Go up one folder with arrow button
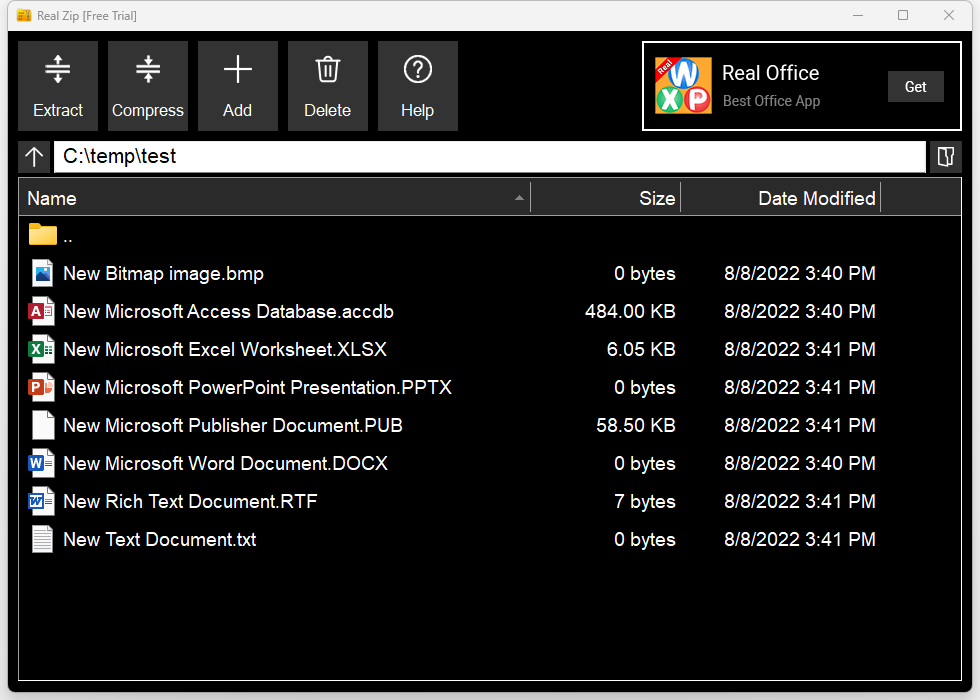This screenshot has height=700, width=980. [34, 157]
